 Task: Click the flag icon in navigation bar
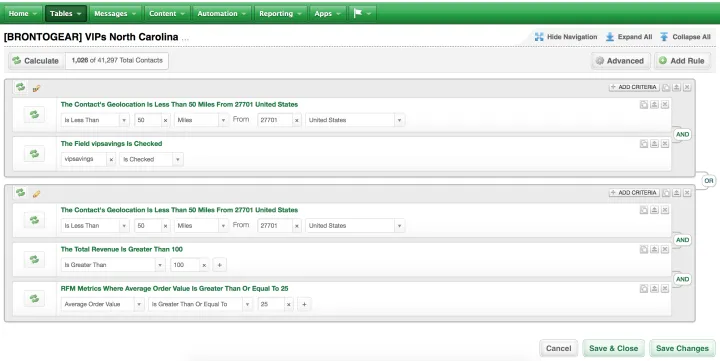[x=358, y=13]
